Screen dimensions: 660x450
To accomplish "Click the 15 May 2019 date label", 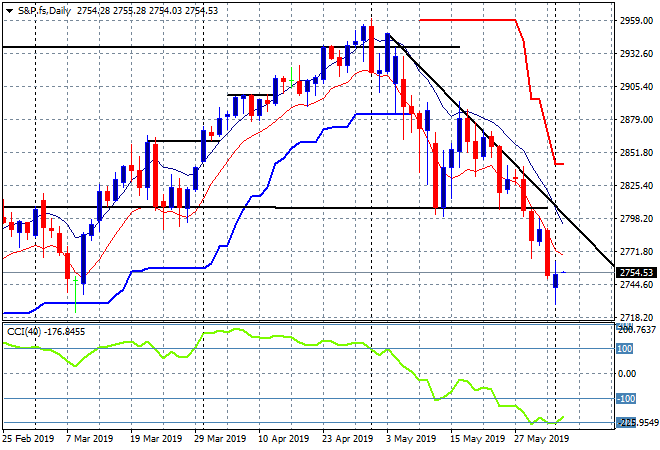I will point(478,439).
